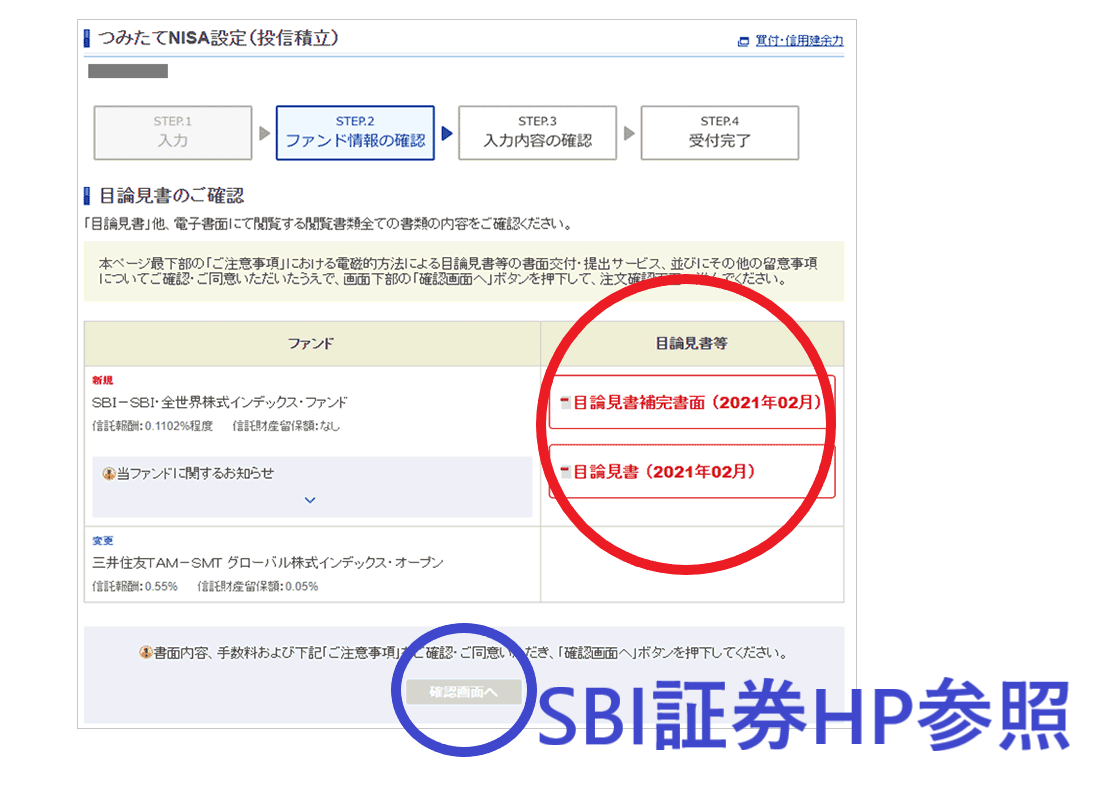Image resolution: width=1119 pixels, height=786 pixels.
Task: Select the STEP.3 入力内容の確認 step
Action: (537, 133)
